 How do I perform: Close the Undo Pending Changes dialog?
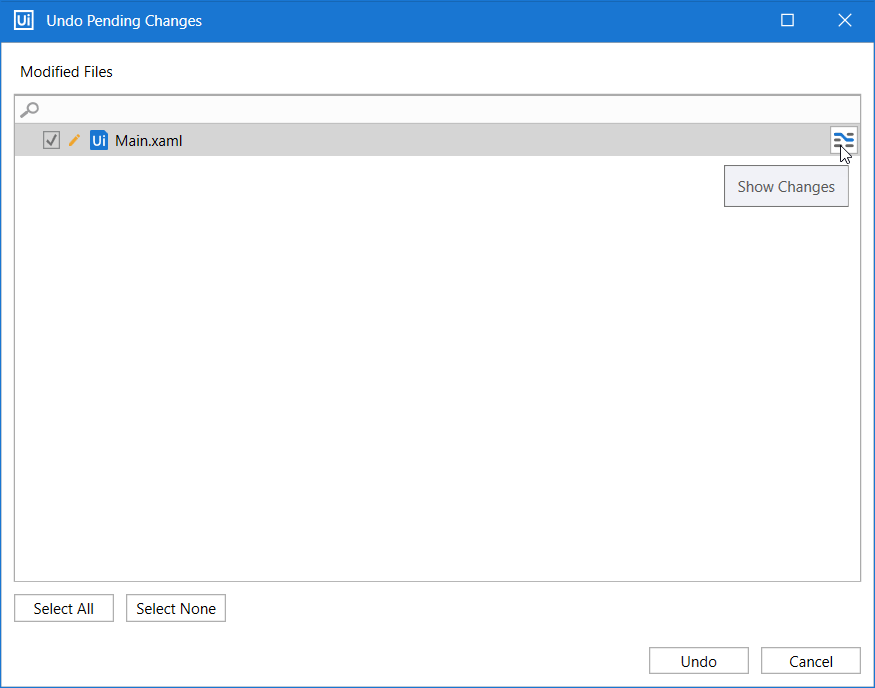coord(845,20)
